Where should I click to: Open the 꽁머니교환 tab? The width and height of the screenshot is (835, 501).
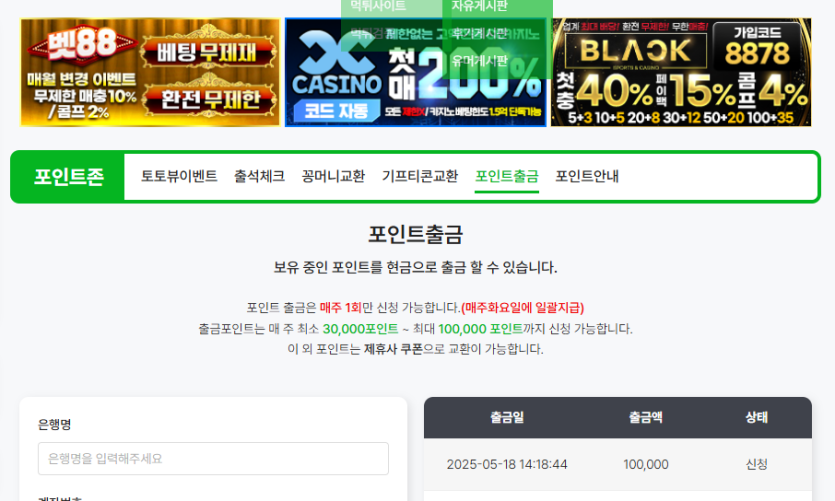point(333,176)
